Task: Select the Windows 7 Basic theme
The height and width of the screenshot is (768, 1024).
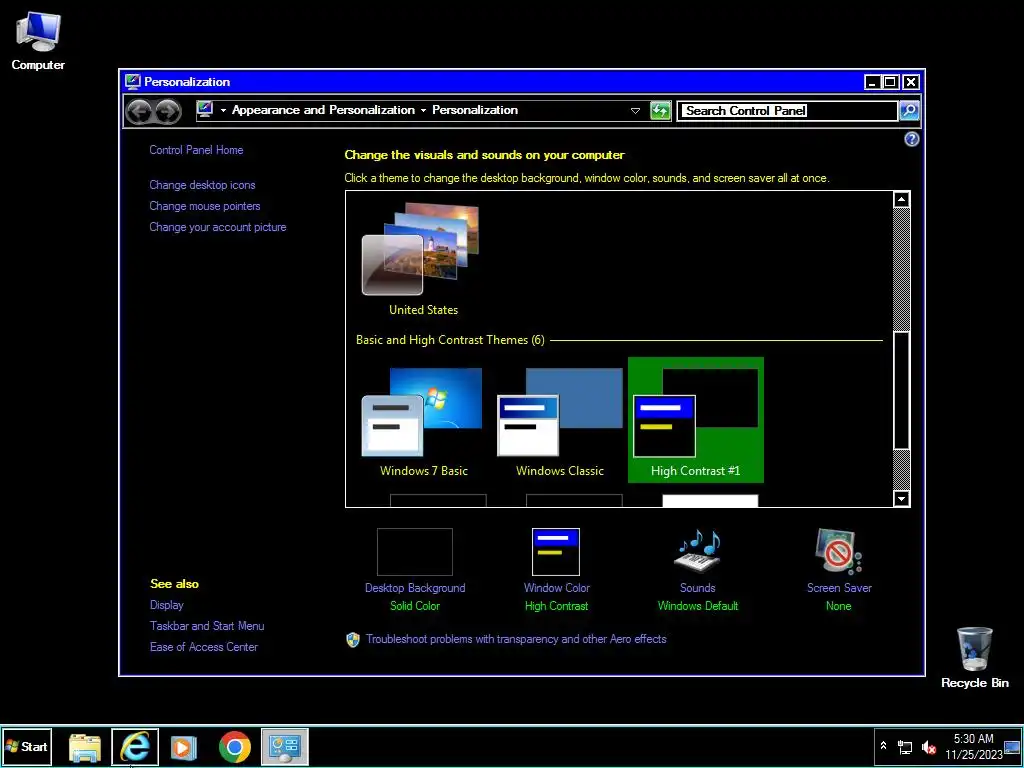Action: [423, 421]
